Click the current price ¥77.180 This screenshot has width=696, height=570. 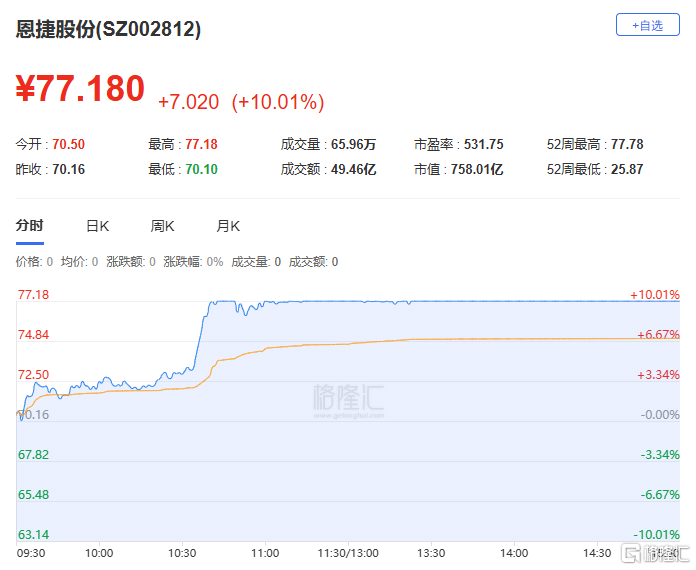pos(80,89)
